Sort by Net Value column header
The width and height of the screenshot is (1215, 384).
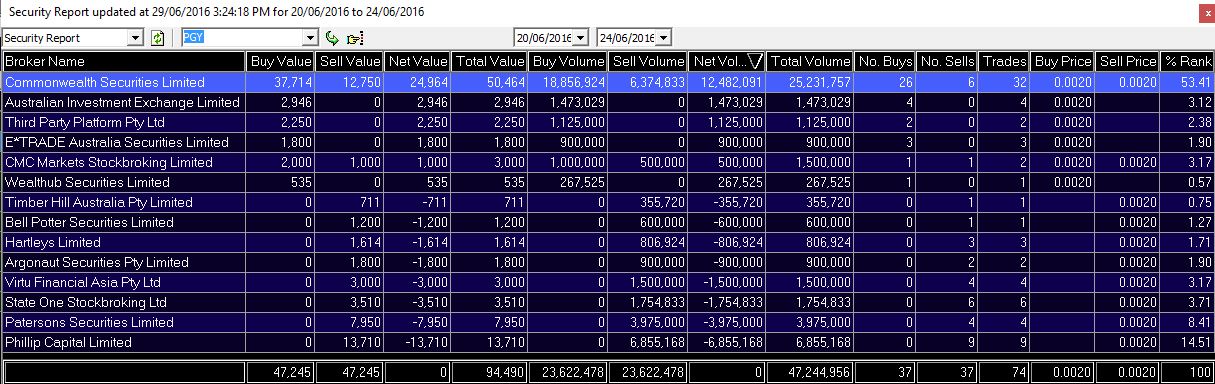(417, 61)
